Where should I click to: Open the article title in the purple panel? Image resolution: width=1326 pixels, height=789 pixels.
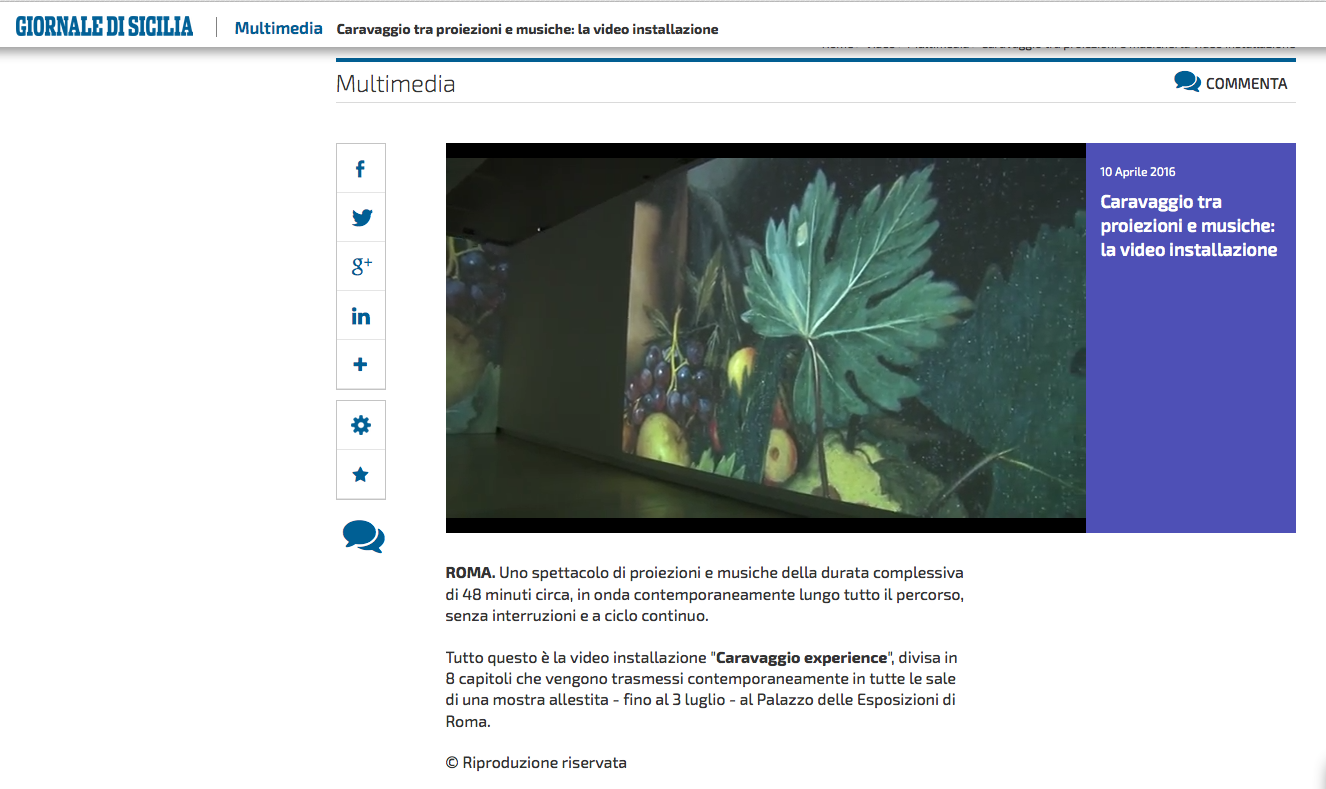[1188, 226]
